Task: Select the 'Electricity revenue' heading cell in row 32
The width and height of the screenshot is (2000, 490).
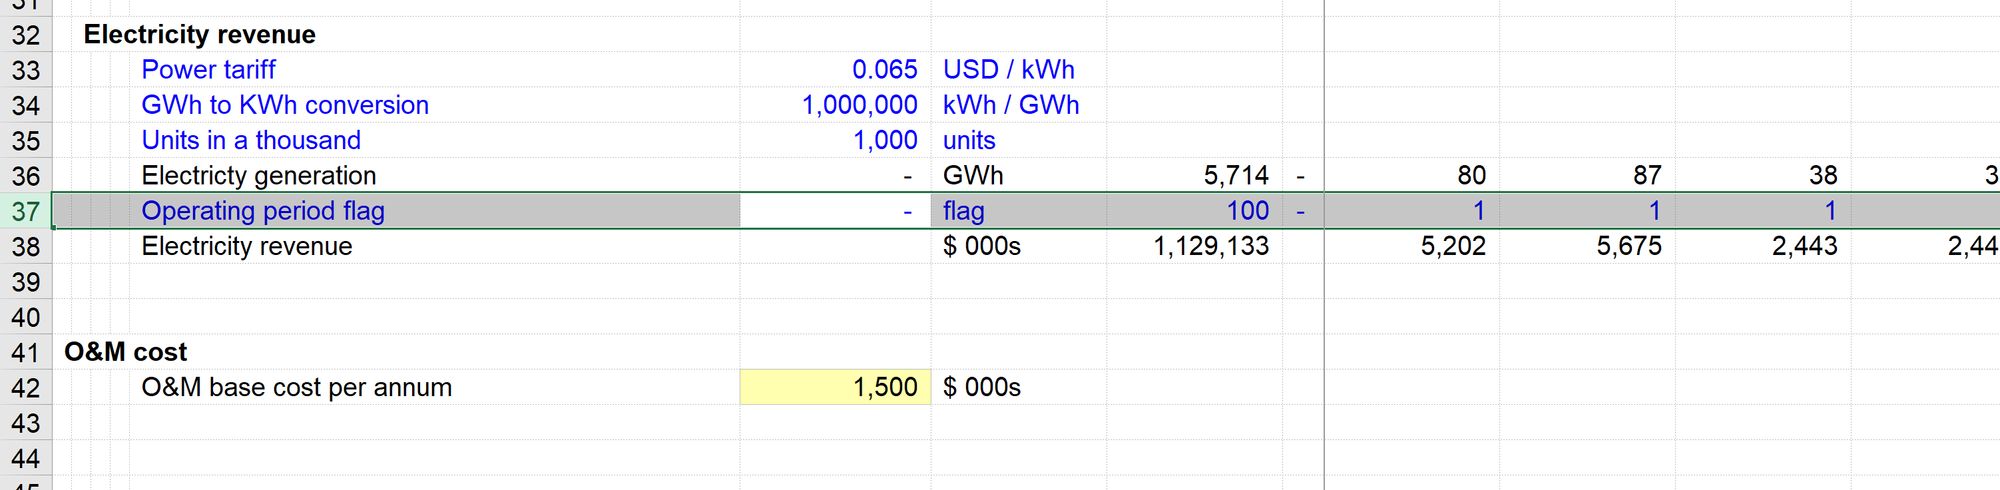Action: click(199, 35)
